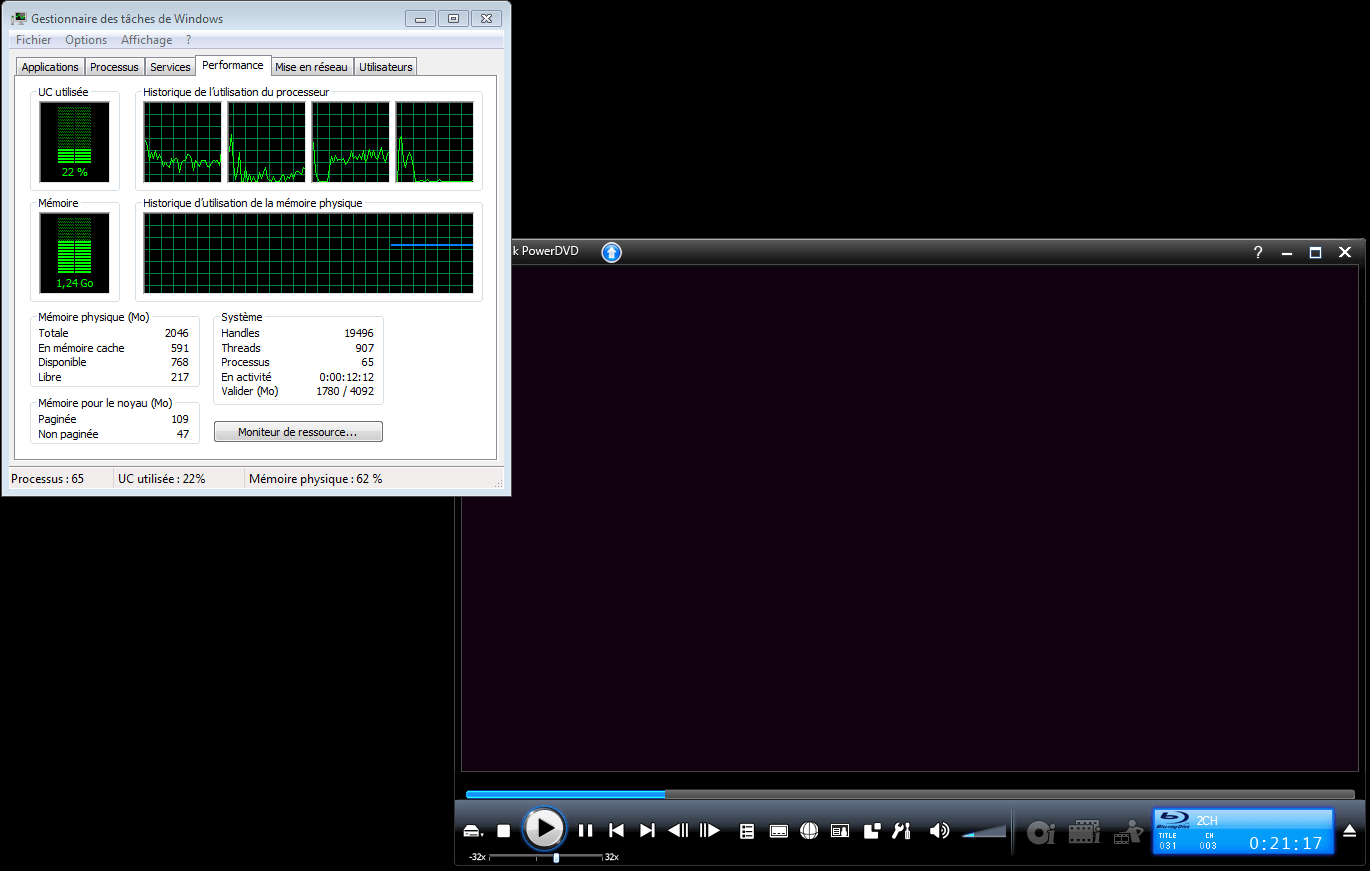Screen dimensions: 1370x871
Task: Click the playback speed slider handle
Action: (556, 857)
